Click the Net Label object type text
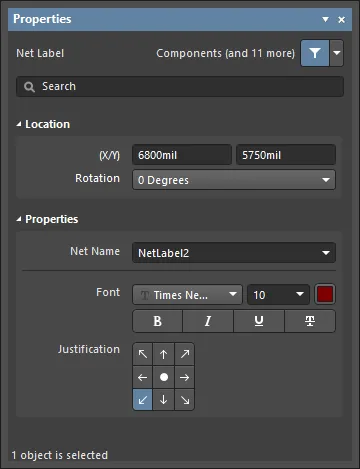This screenshot has height=469, width=360. [40, 53]
